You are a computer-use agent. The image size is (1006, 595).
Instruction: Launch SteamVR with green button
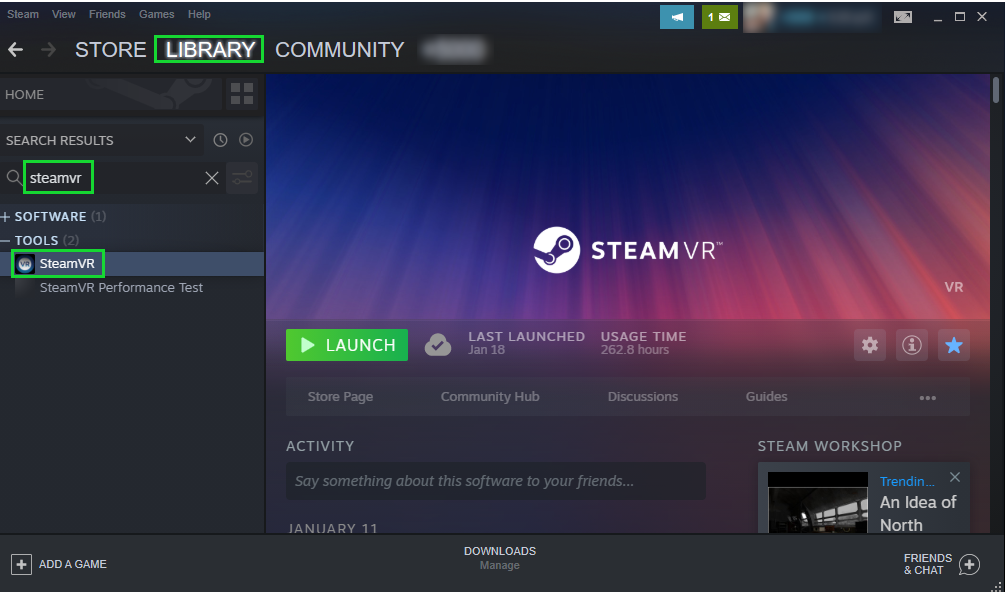(347, 345)
